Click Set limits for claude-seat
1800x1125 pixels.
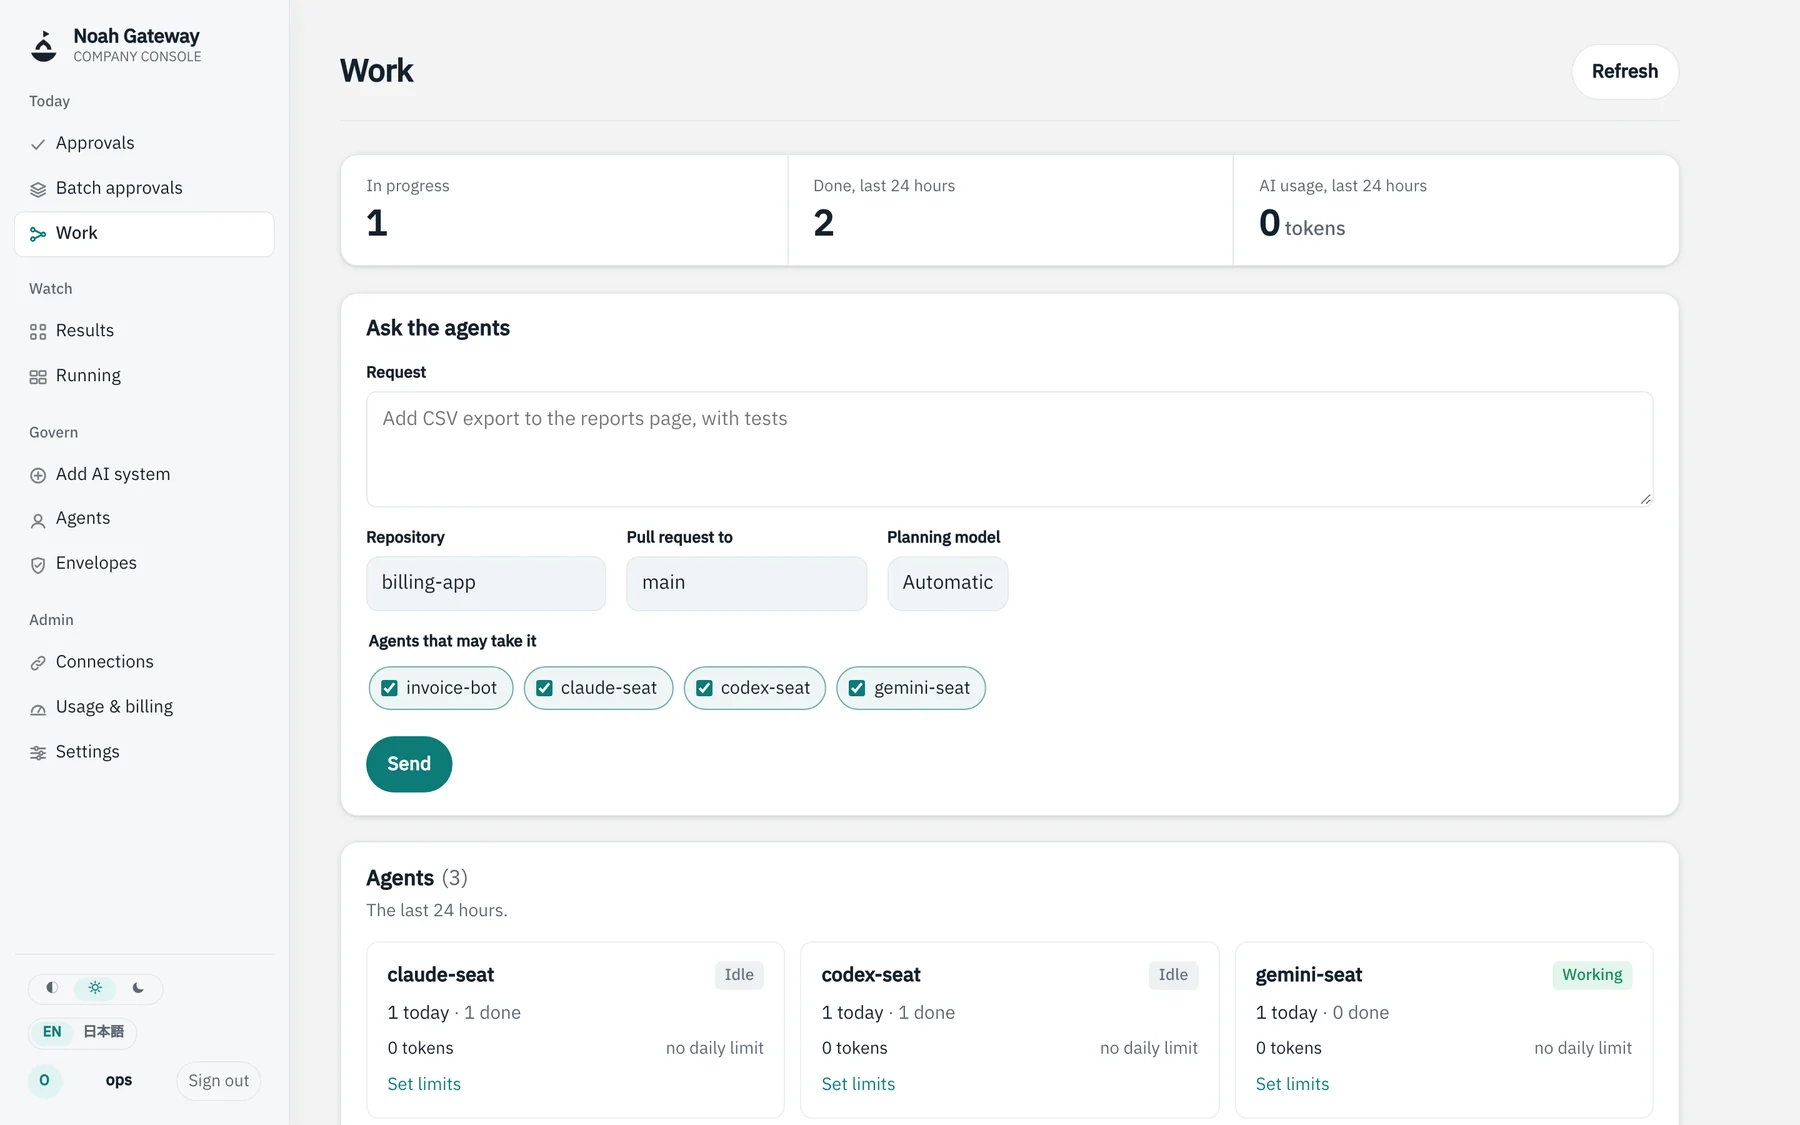click(424, 1084)
